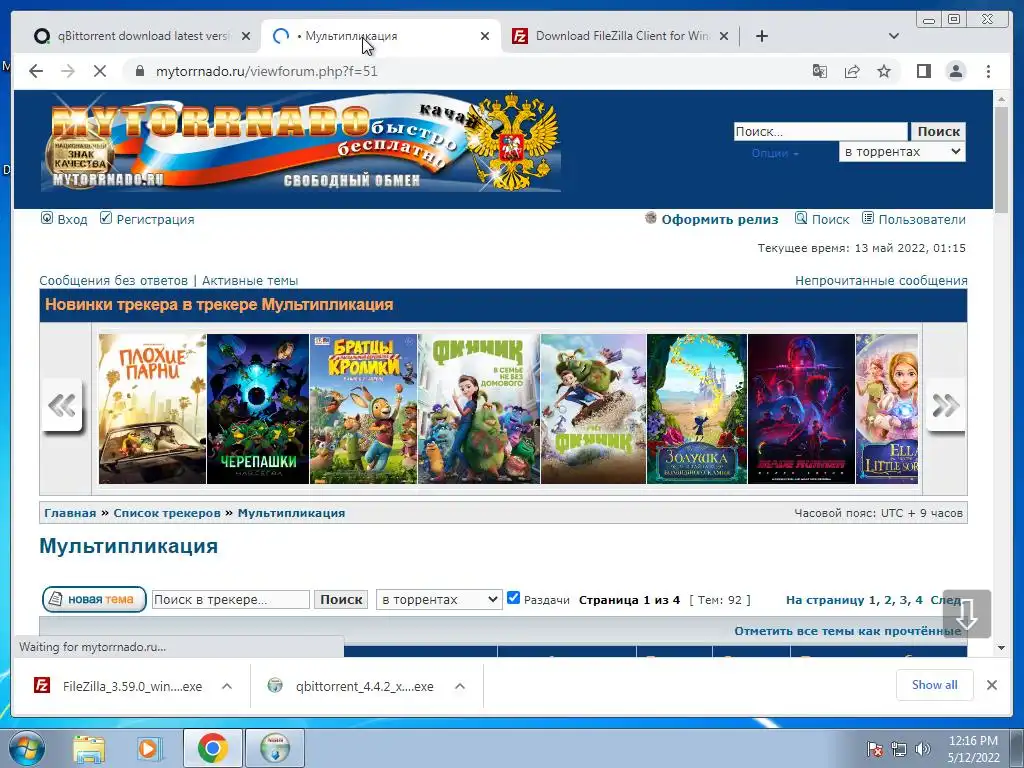Stop loading the current page

point(99,71)
